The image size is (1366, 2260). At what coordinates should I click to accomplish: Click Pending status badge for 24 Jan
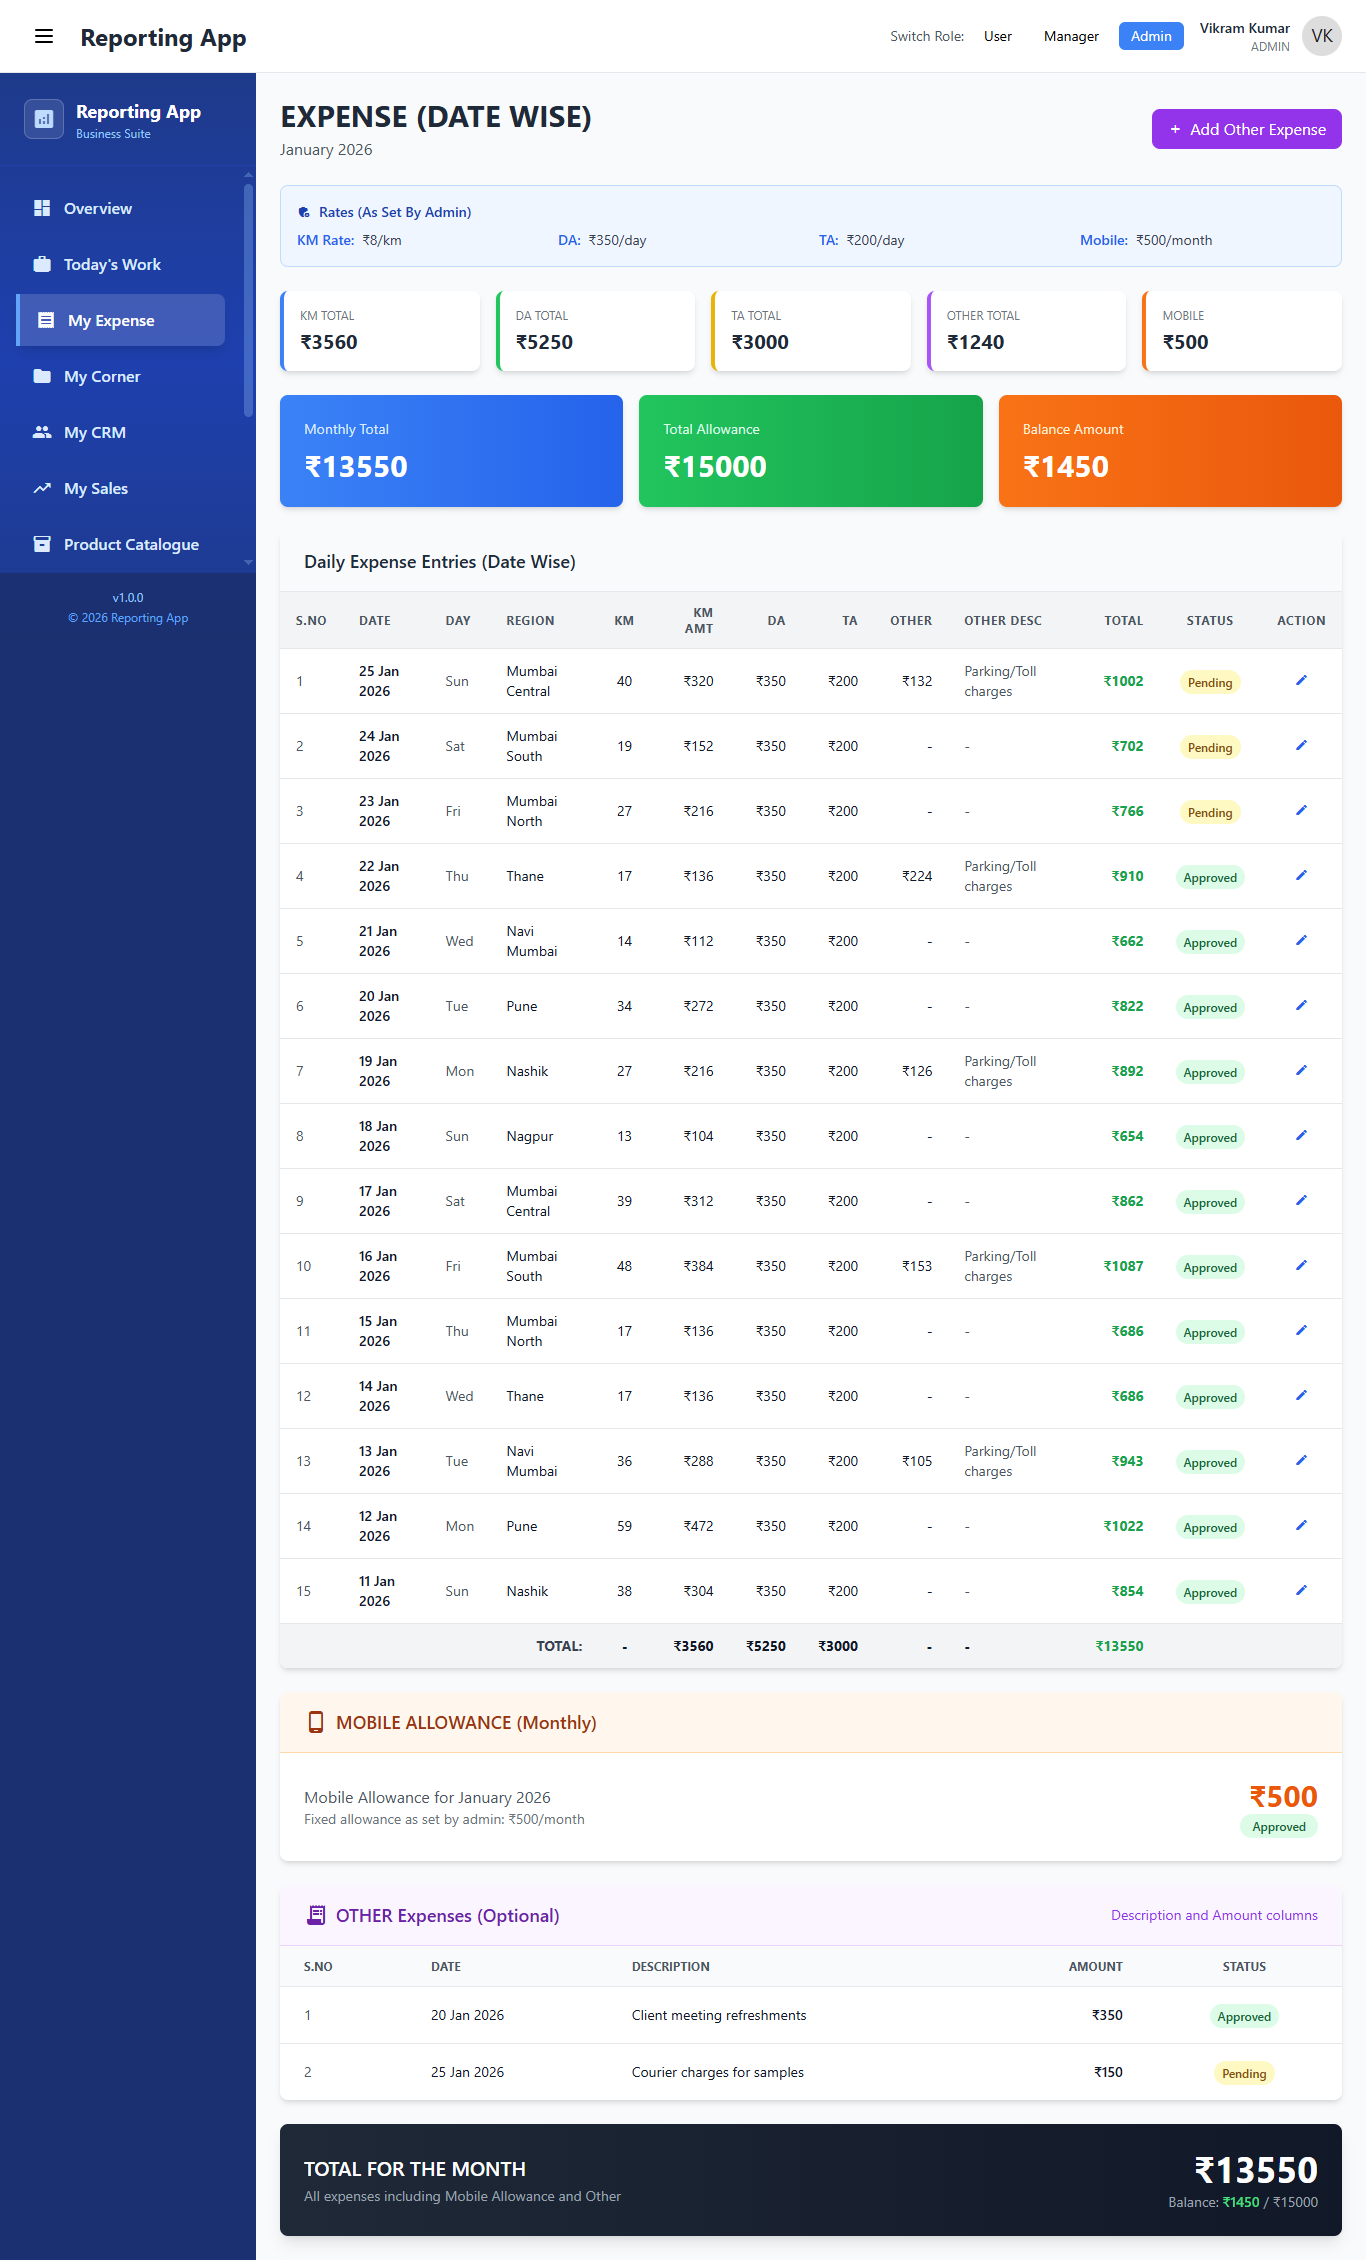click(x=1209, y=748)
